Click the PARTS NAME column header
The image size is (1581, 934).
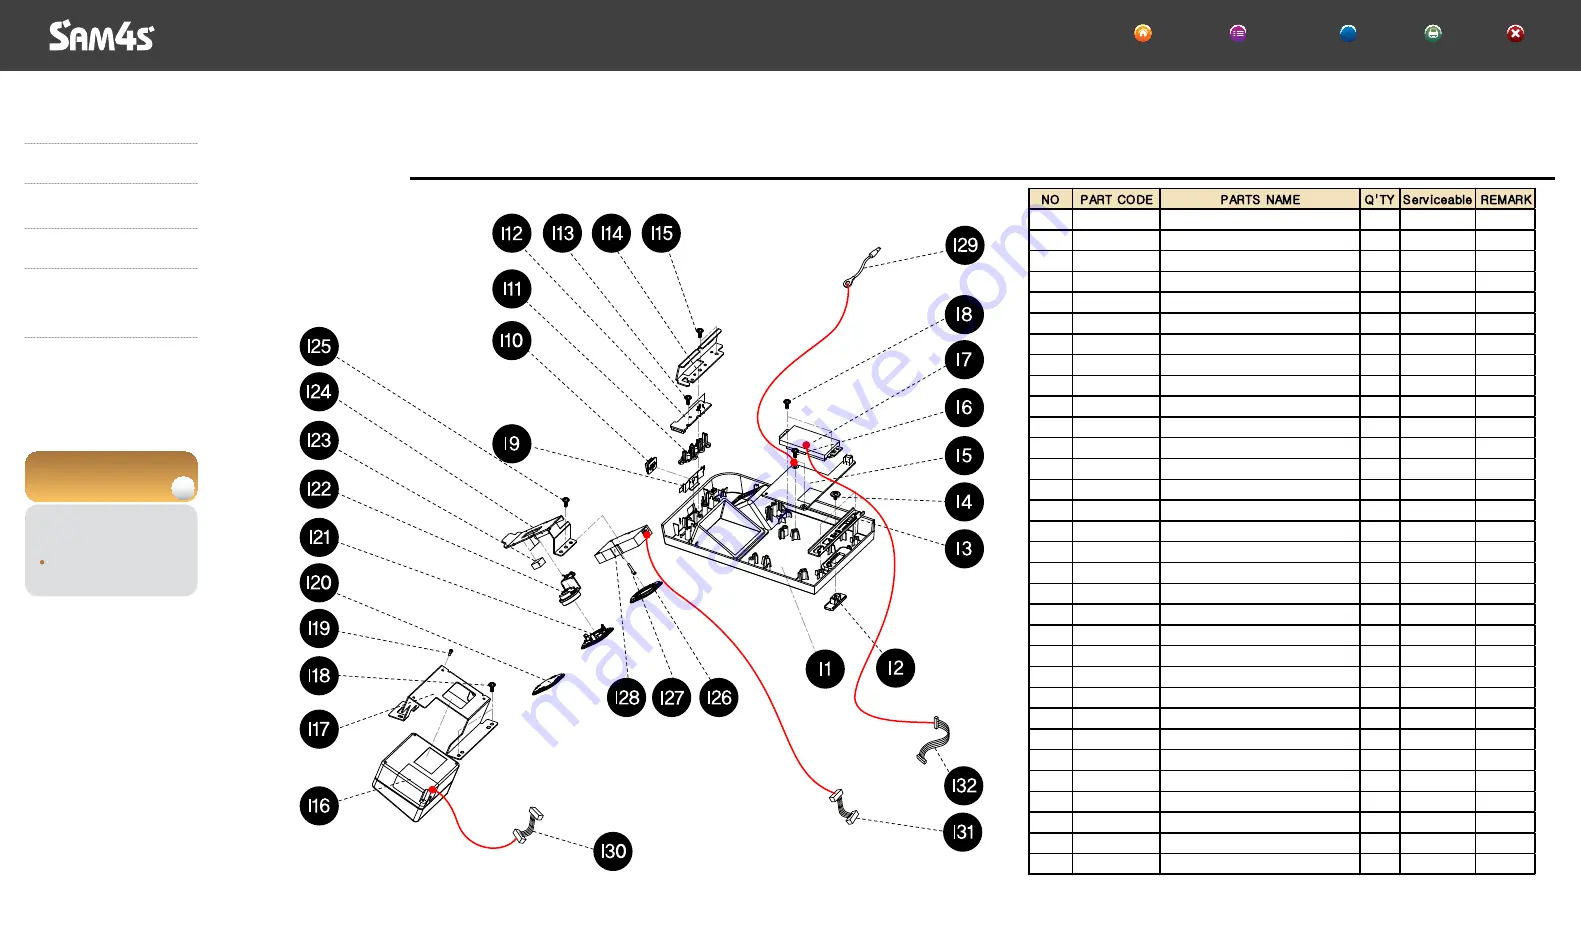[1260, 200]
